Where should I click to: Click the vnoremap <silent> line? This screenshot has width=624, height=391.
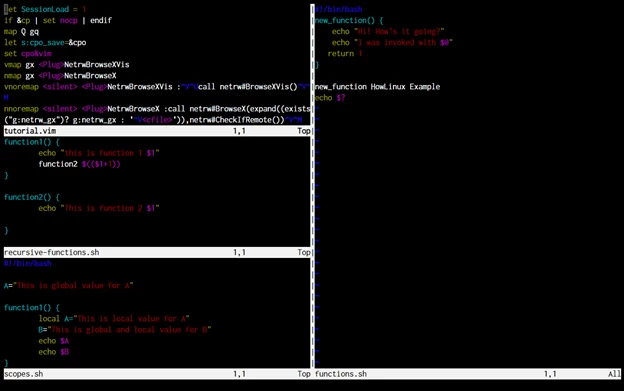click(x=157, y=87)
